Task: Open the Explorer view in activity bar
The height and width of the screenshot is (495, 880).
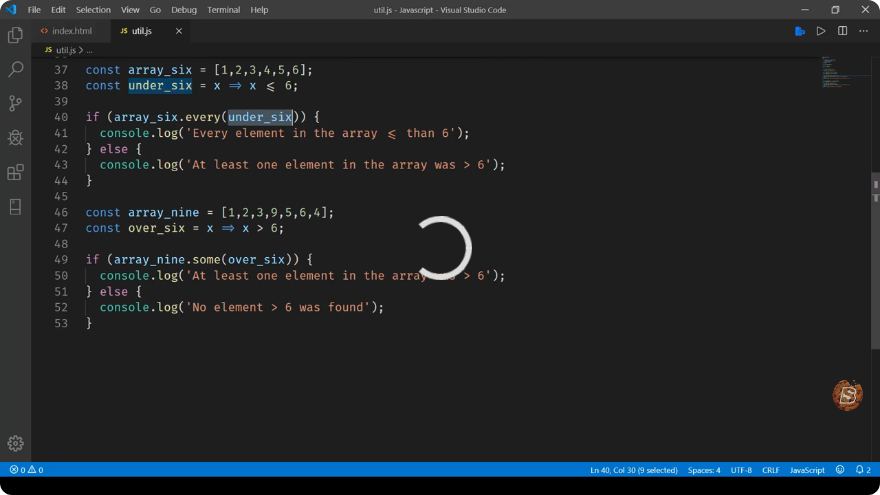Action: [x=15, y=35]
